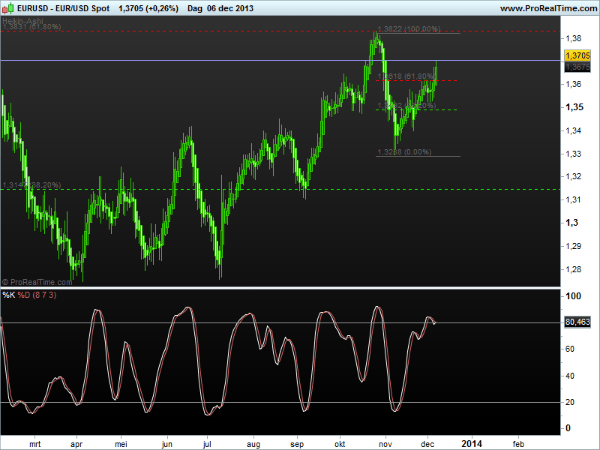Click the (8 7 3) stochastic parameters
This screenshot has width=600, height=450.
pos(44,295)
